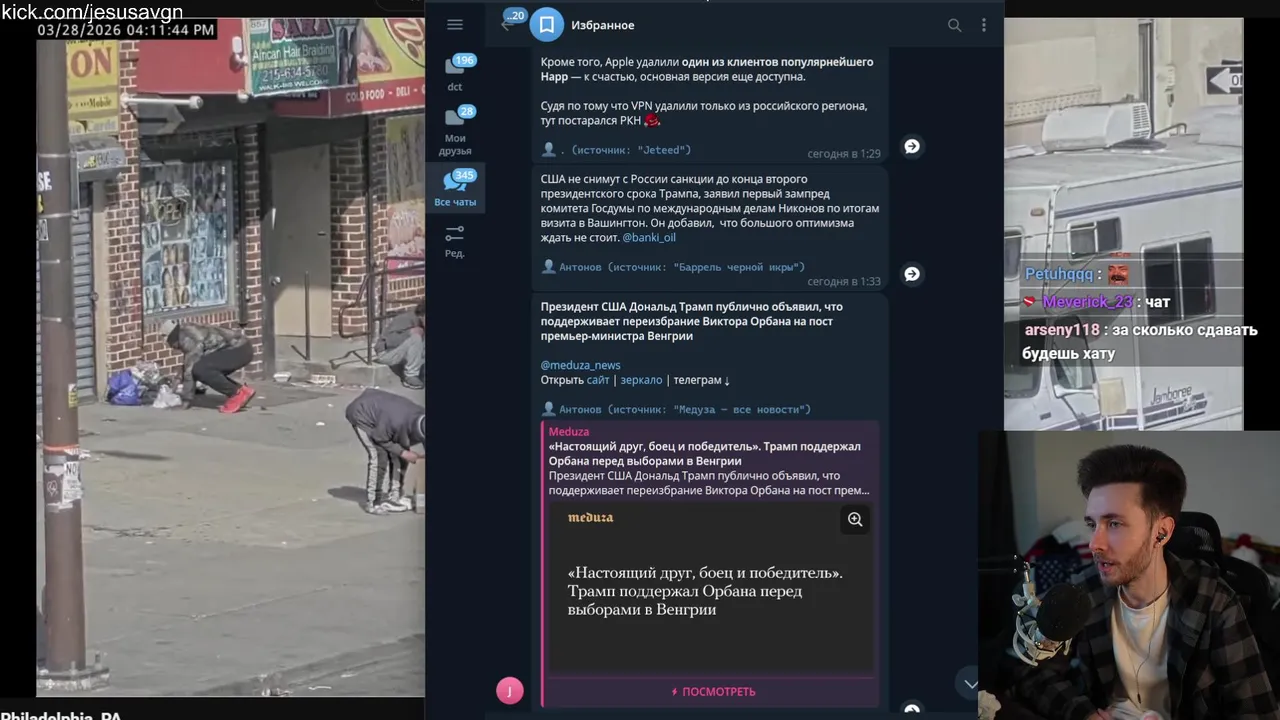Click the Petuhqqq username in stream chat
The height and width of the screenshot is (720, 1280).
click(x=1059, y=274)
